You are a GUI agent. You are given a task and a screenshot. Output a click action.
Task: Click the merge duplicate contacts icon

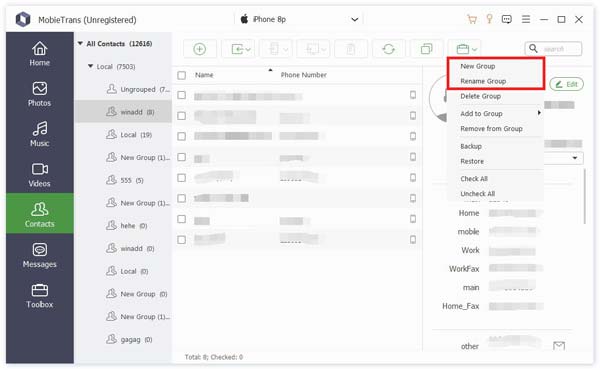pyautogui.click(x=426, y=49)
